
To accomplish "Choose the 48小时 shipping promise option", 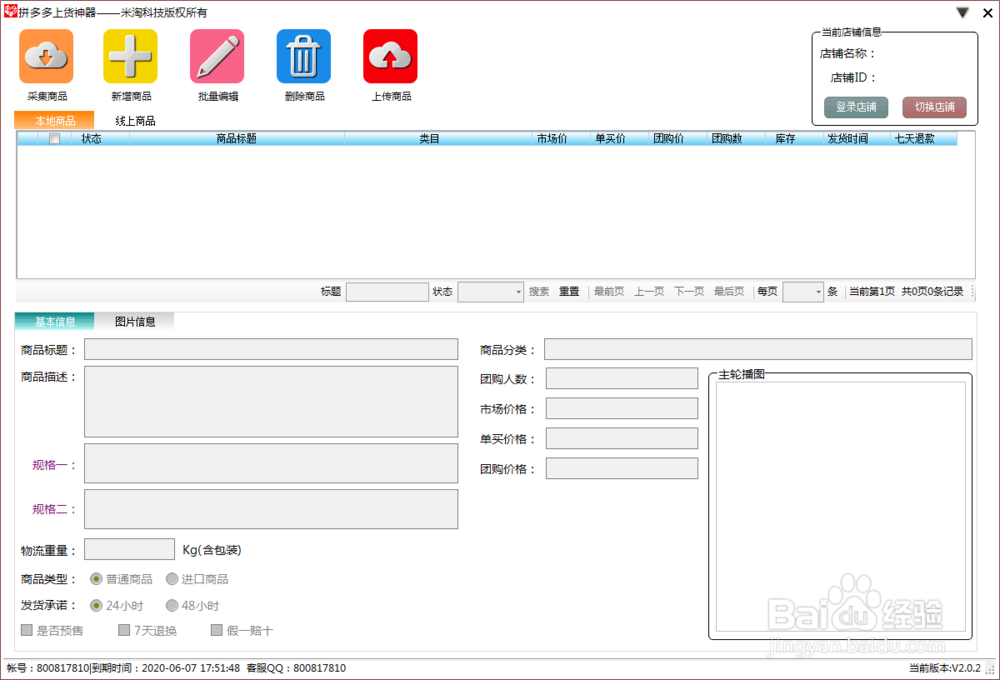I will pos(172,605).
